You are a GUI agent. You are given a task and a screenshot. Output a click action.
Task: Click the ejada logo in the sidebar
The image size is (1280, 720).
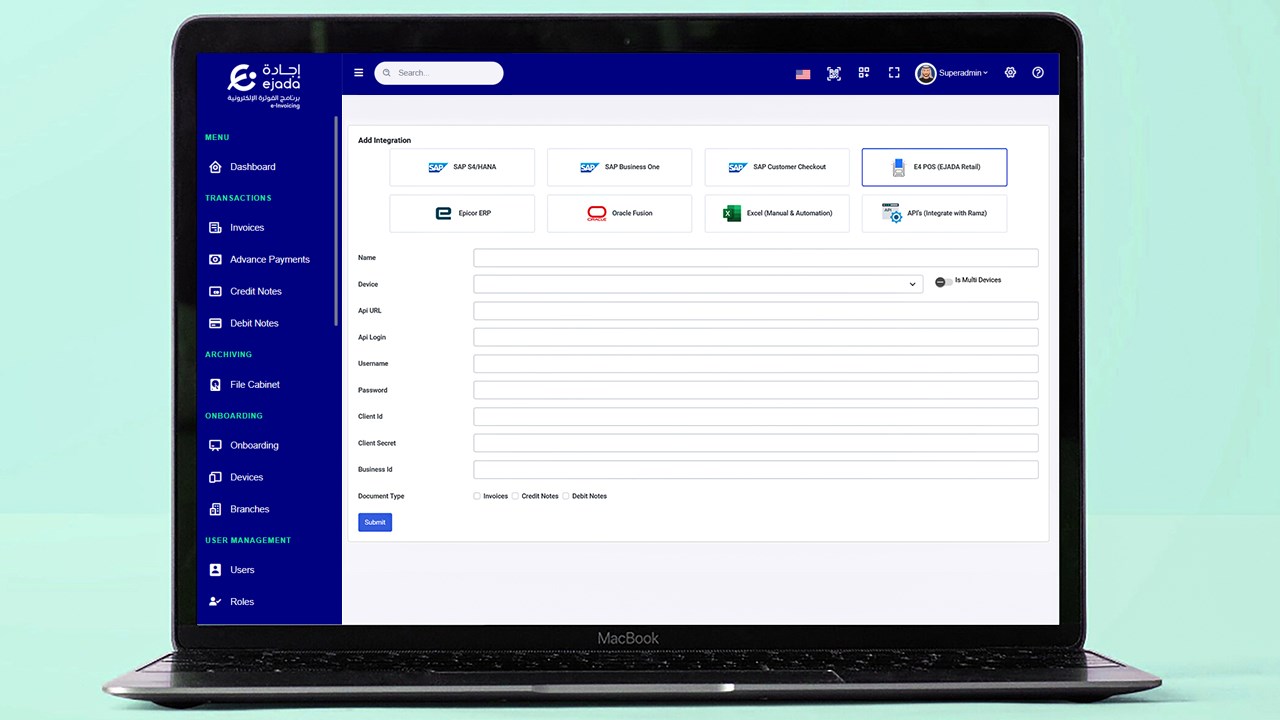tap(263, 84)
